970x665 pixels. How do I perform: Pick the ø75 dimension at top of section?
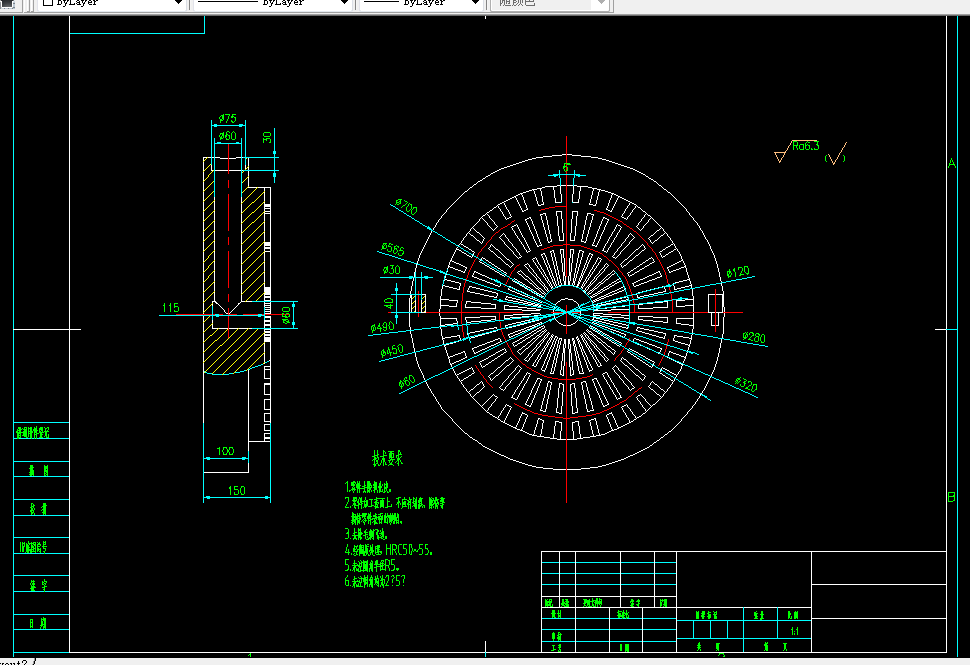[228, 118]
